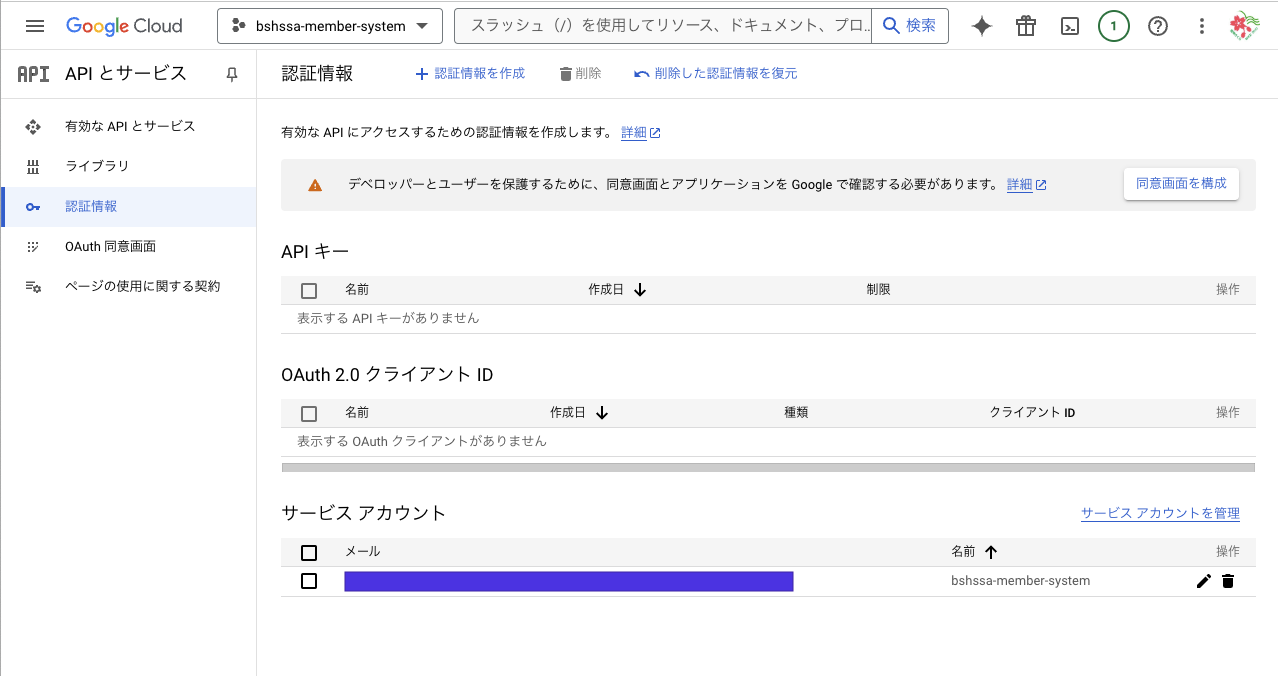Open the 認証情報を作成 dropdown
1278x676 pixels.
click(470, 74)
